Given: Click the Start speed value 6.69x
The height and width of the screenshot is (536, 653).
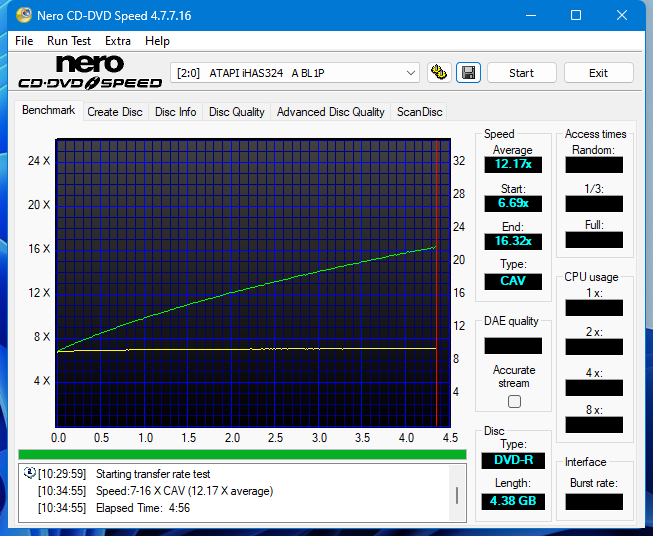Looking at the screenshot, I should [x=513, y=203].
